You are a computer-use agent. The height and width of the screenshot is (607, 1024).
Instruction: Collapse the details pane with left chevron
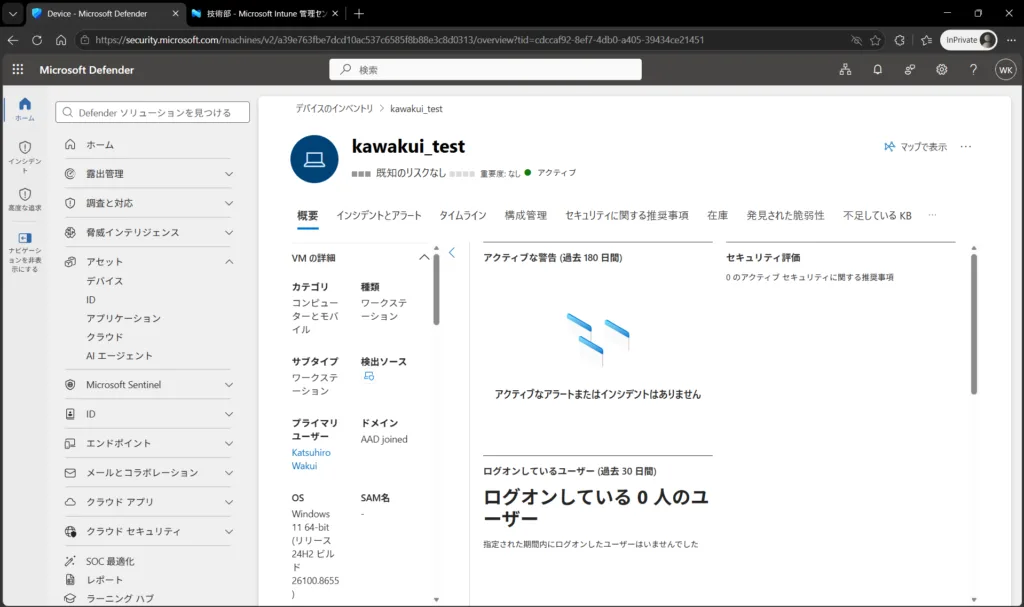[452, 252]
